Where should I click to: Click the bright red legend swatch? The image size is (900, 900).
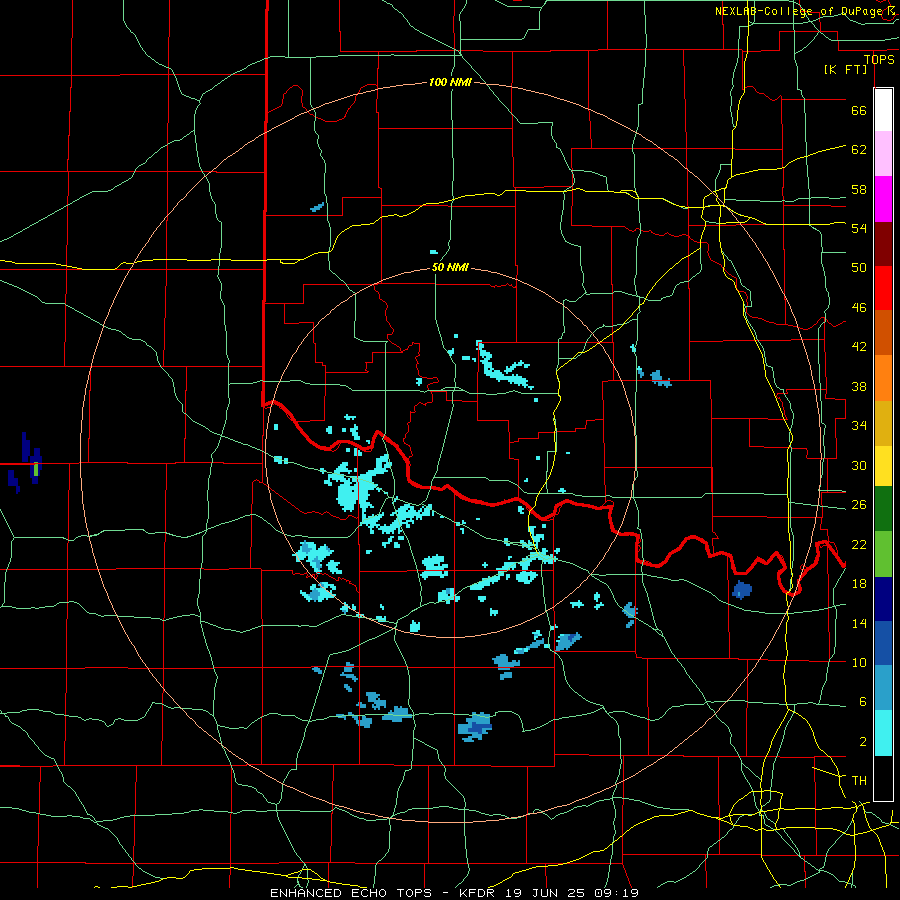pyautogui.click(x=883, y=288)
